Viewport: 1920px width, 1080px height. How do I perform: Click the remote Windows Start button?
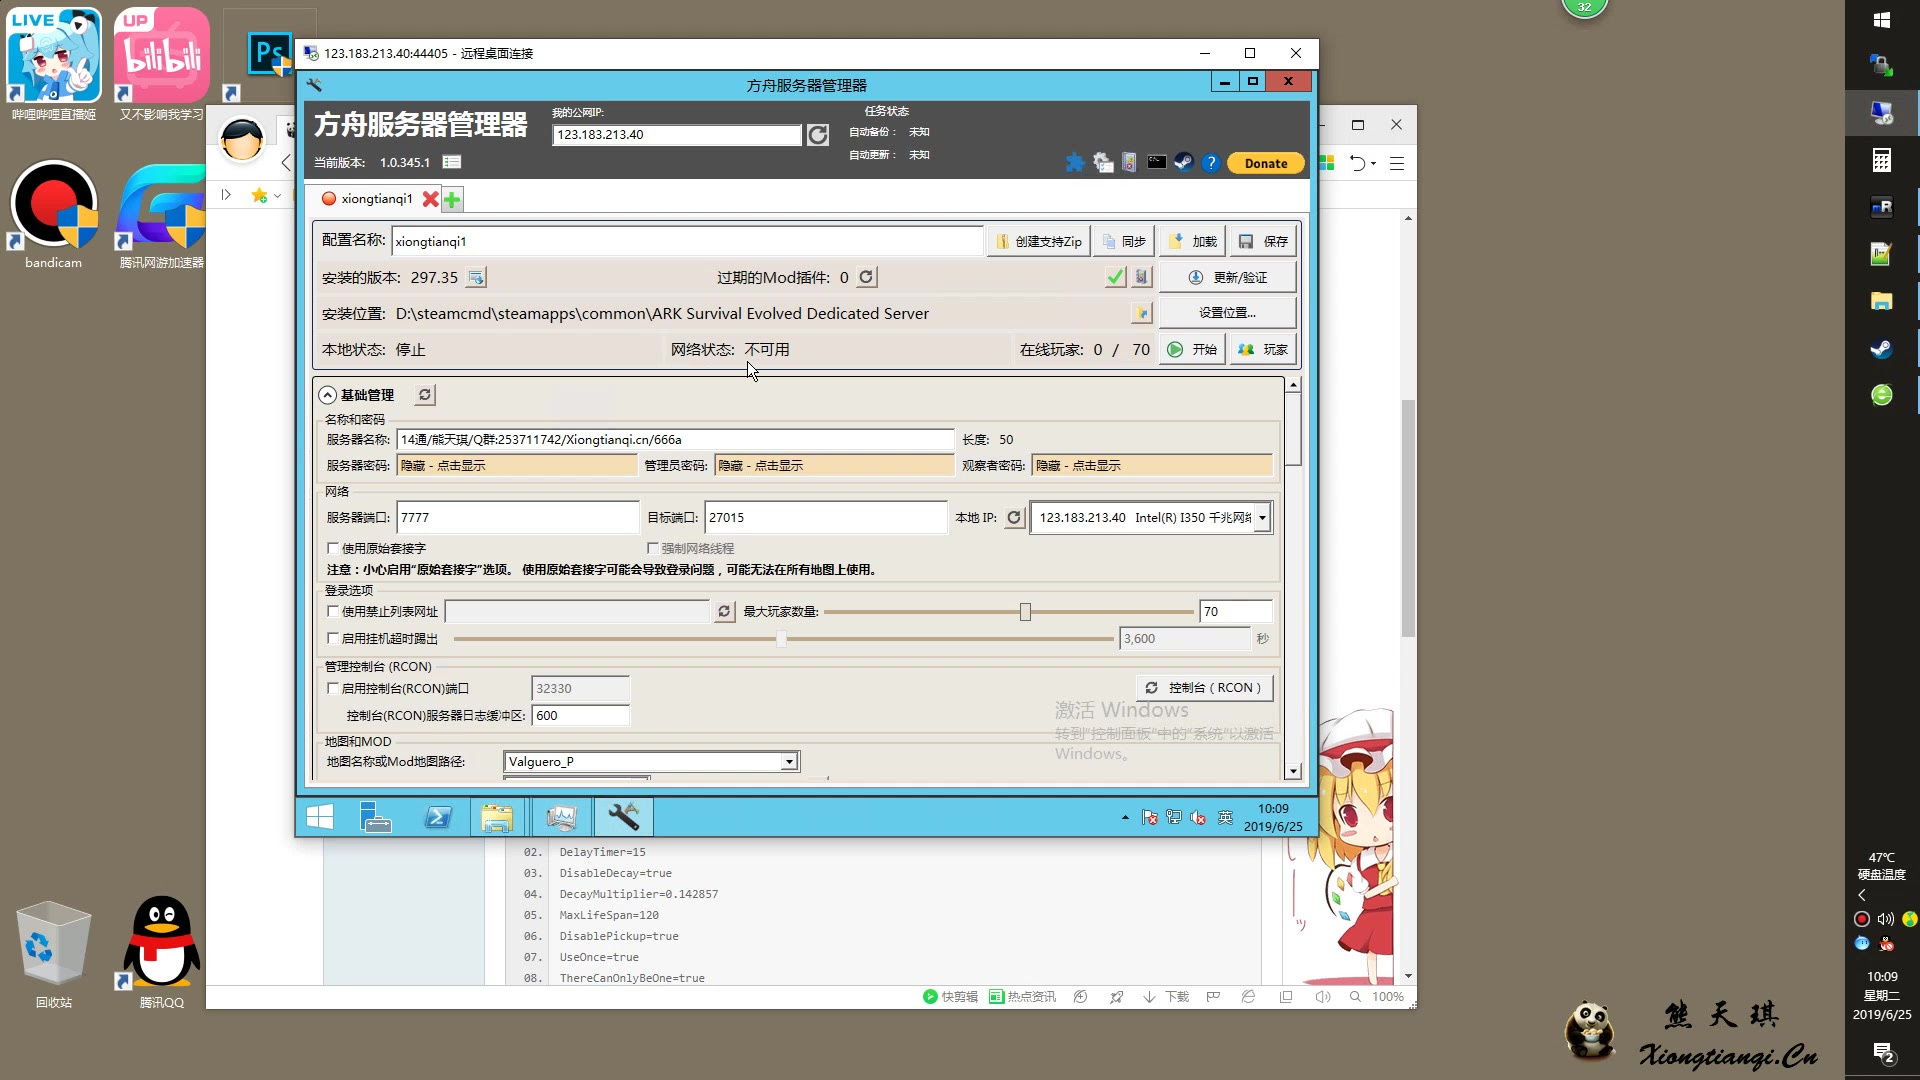320,817
